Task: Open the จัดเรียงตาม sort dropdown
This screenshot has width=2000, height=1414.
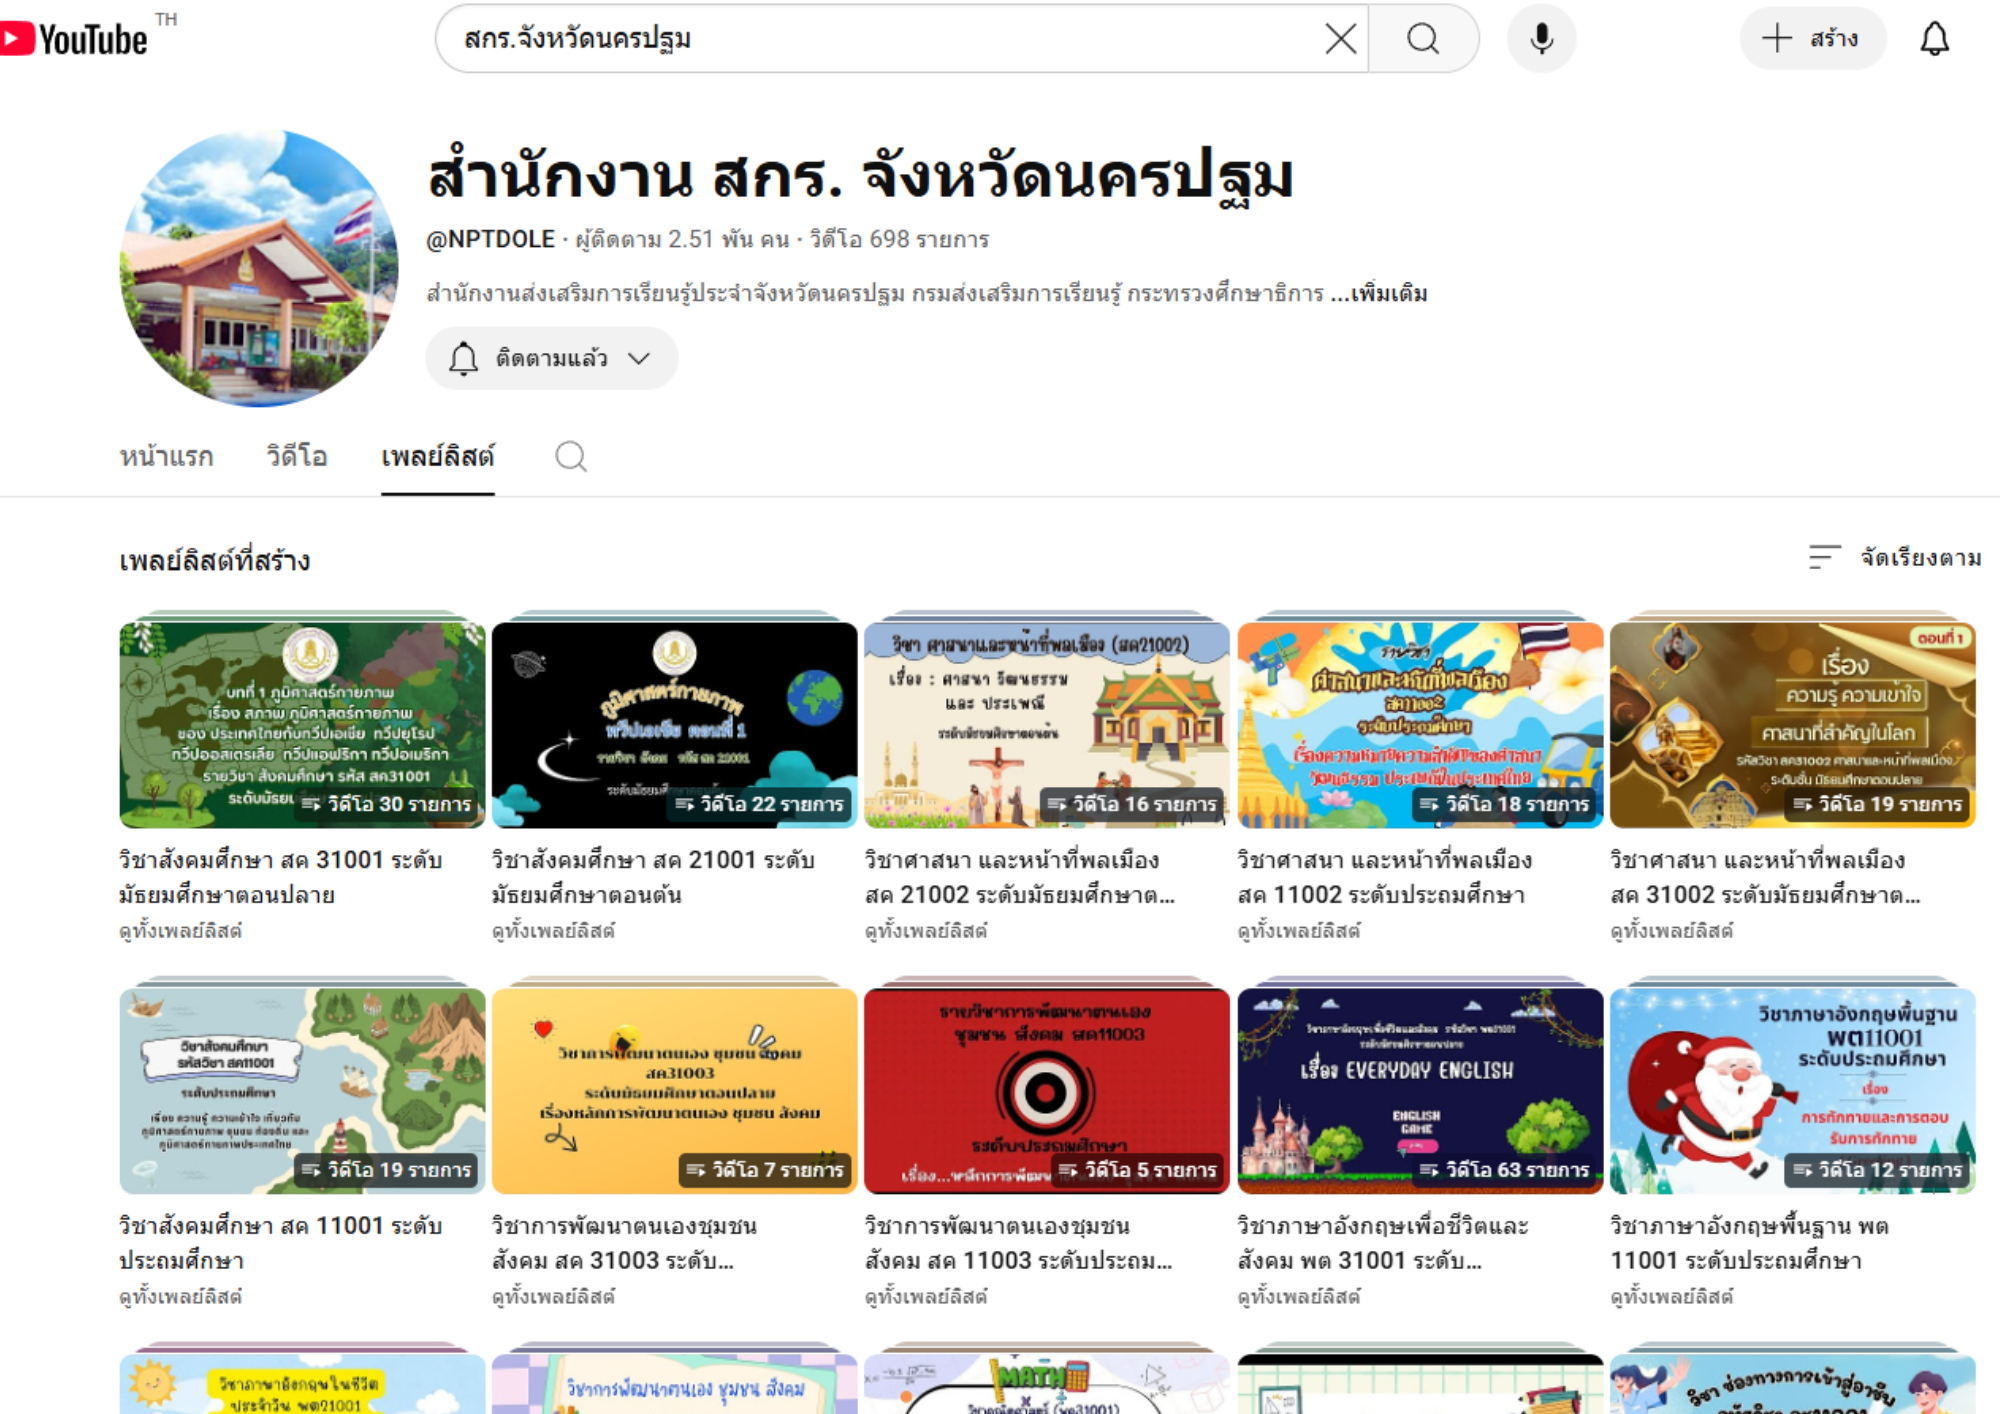Action: click(x=1894, y=558)
